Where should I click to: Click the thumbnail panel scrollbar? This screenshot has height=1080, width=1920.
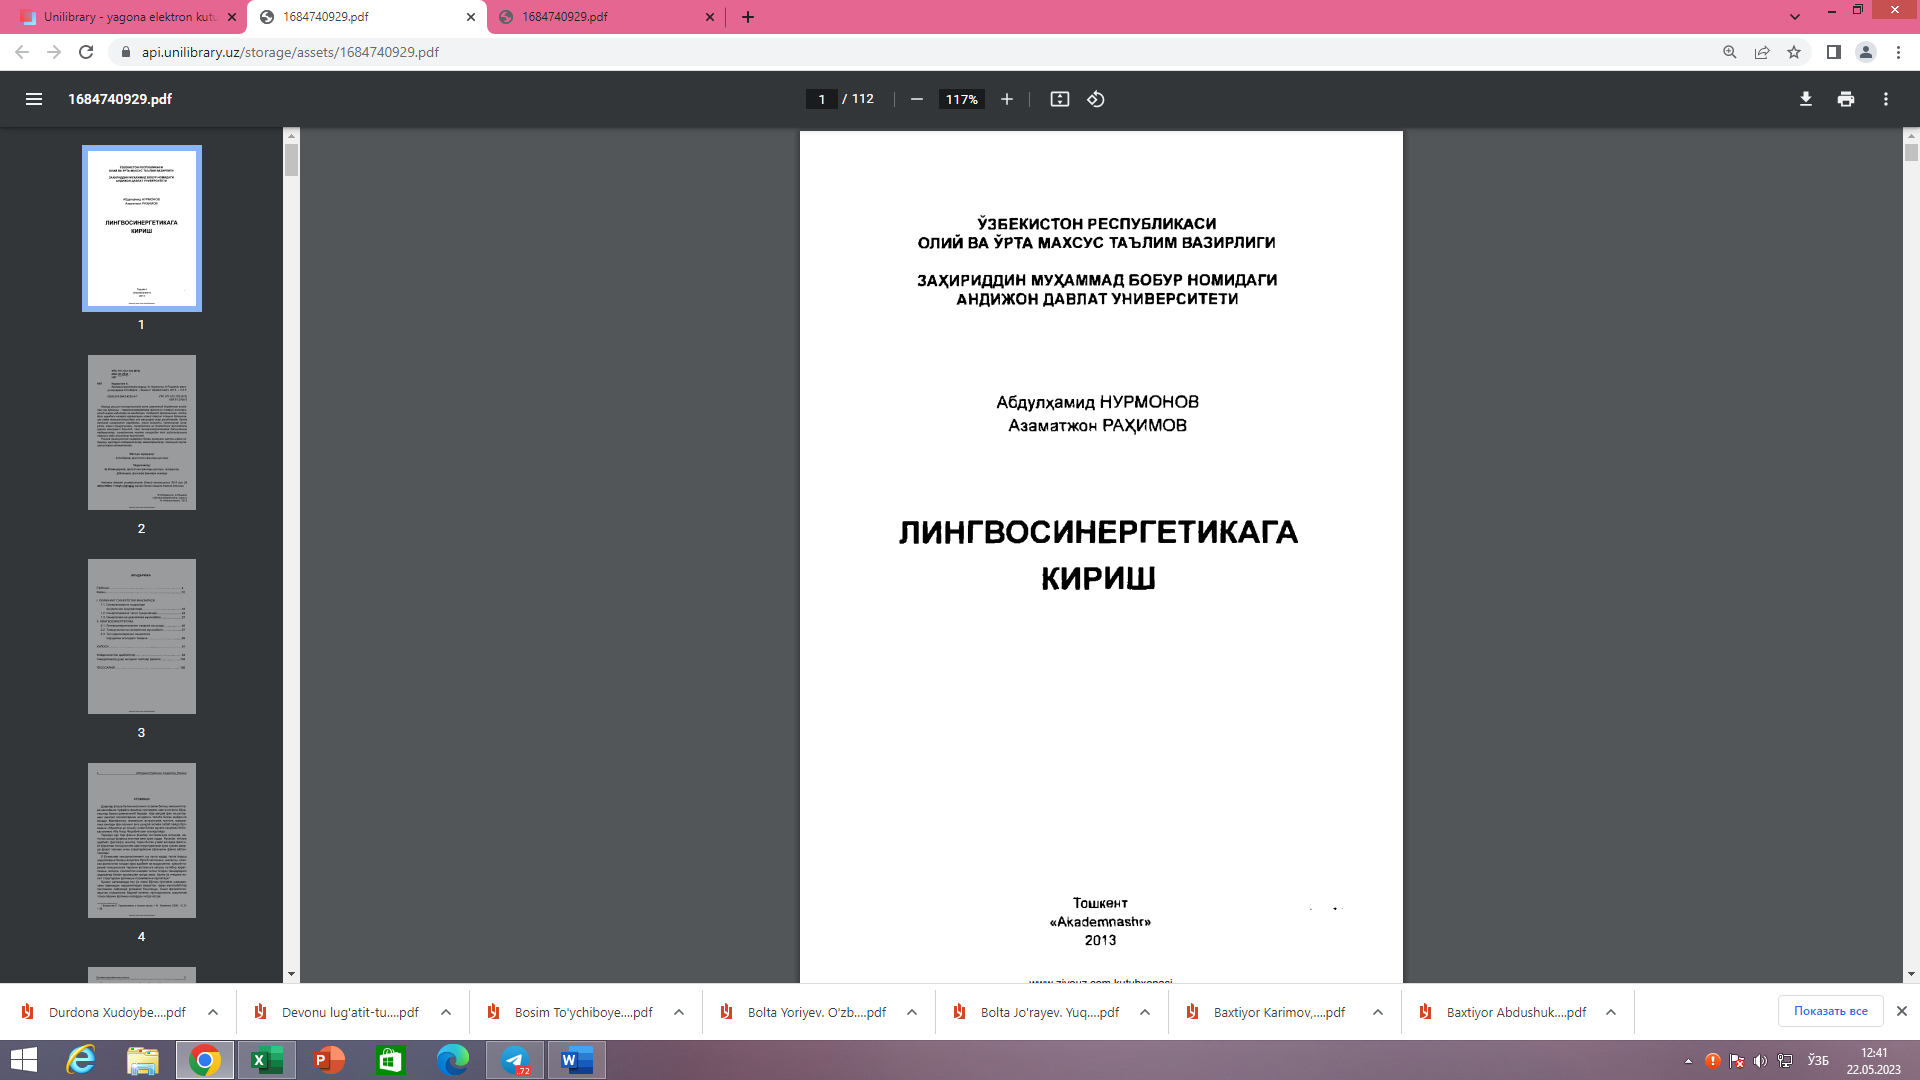[x=291, y=160]
